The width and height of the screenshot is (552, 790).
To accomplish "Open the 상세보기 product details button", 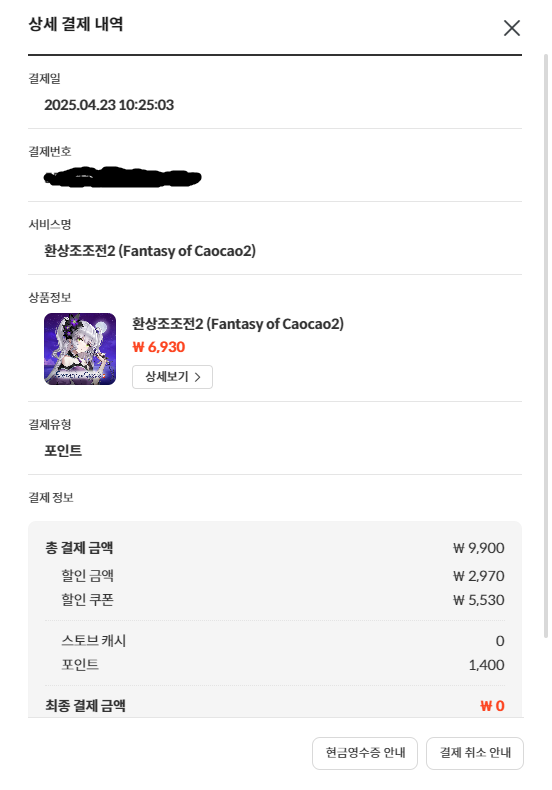I will coord(172,377).
